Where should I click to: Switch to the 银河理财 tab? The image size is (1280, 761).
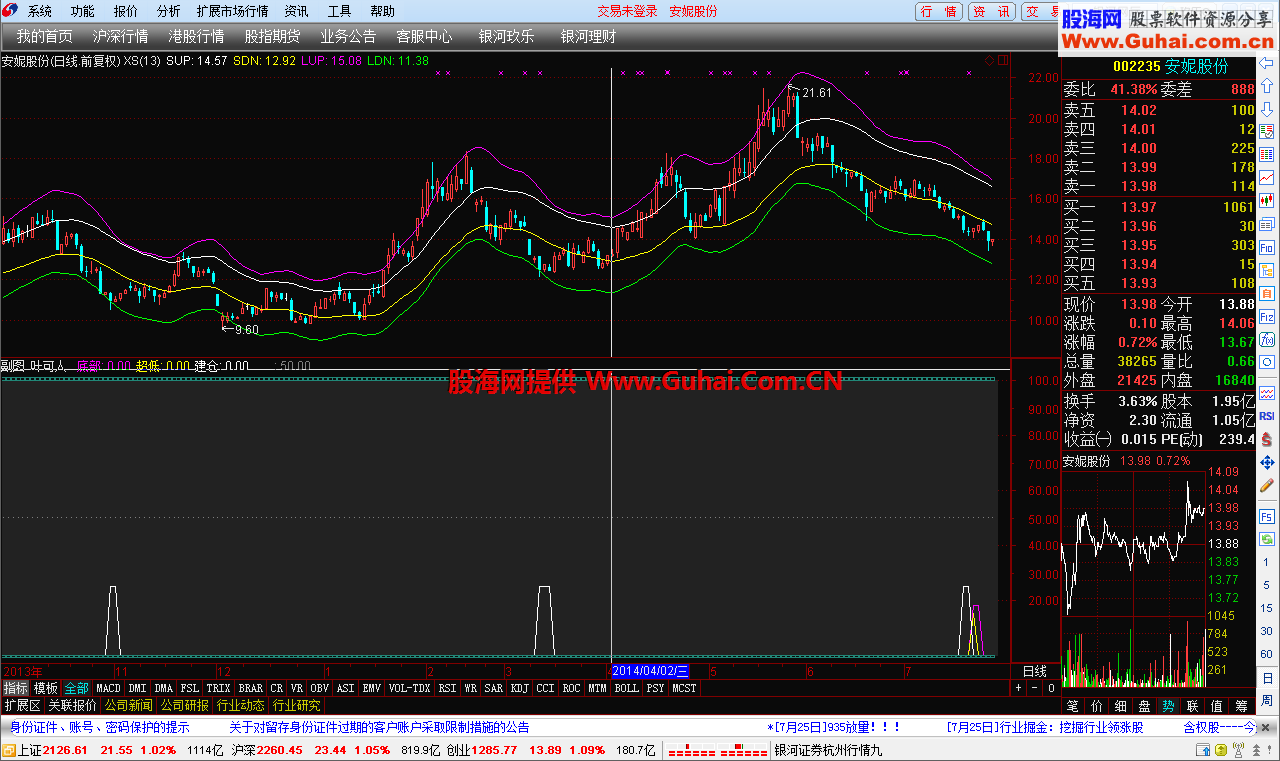click(x=589, y=36)
